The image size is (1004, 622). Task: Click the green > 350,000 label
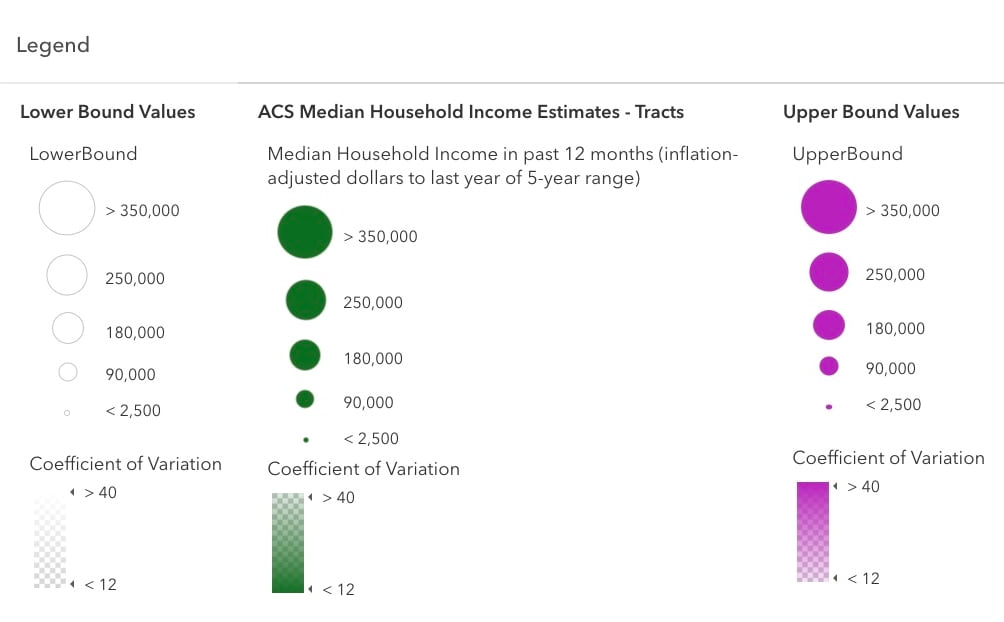pos(381,237)
